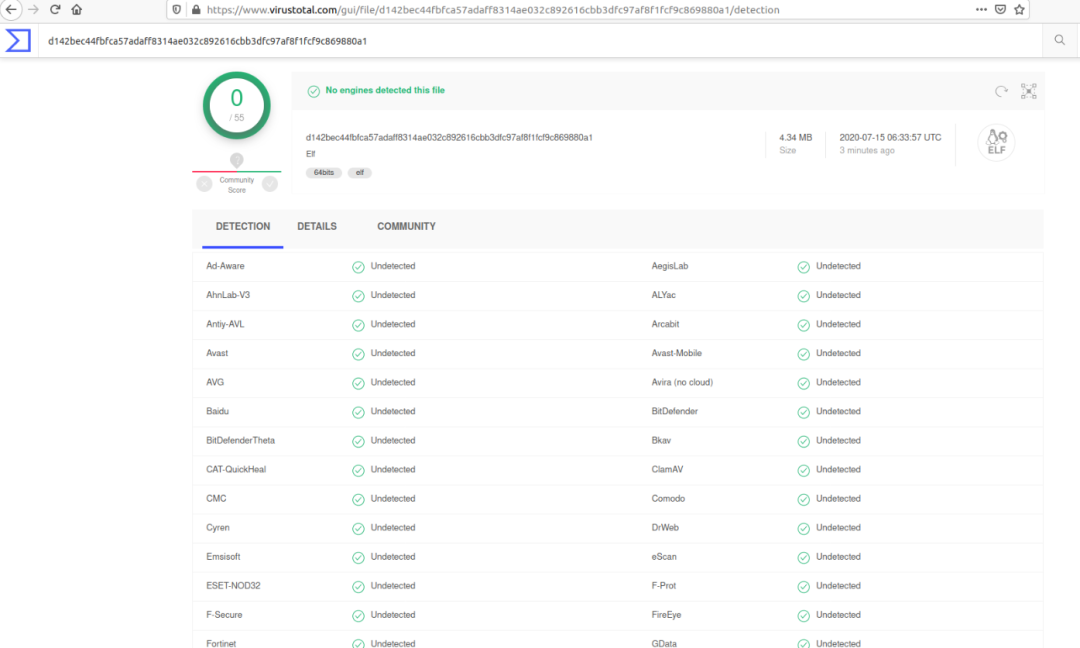Viewport: 1080px width, 648px height.
Task: Click the 2020-07-15 06:33:57 UTC timestamp
Action: pos(890,137)
